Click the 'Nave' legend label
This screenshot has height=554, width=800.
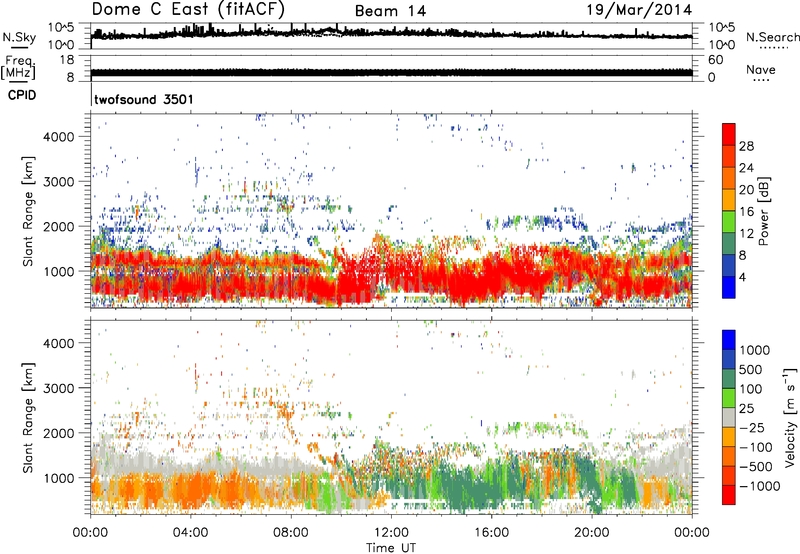[x=761, y=70]
